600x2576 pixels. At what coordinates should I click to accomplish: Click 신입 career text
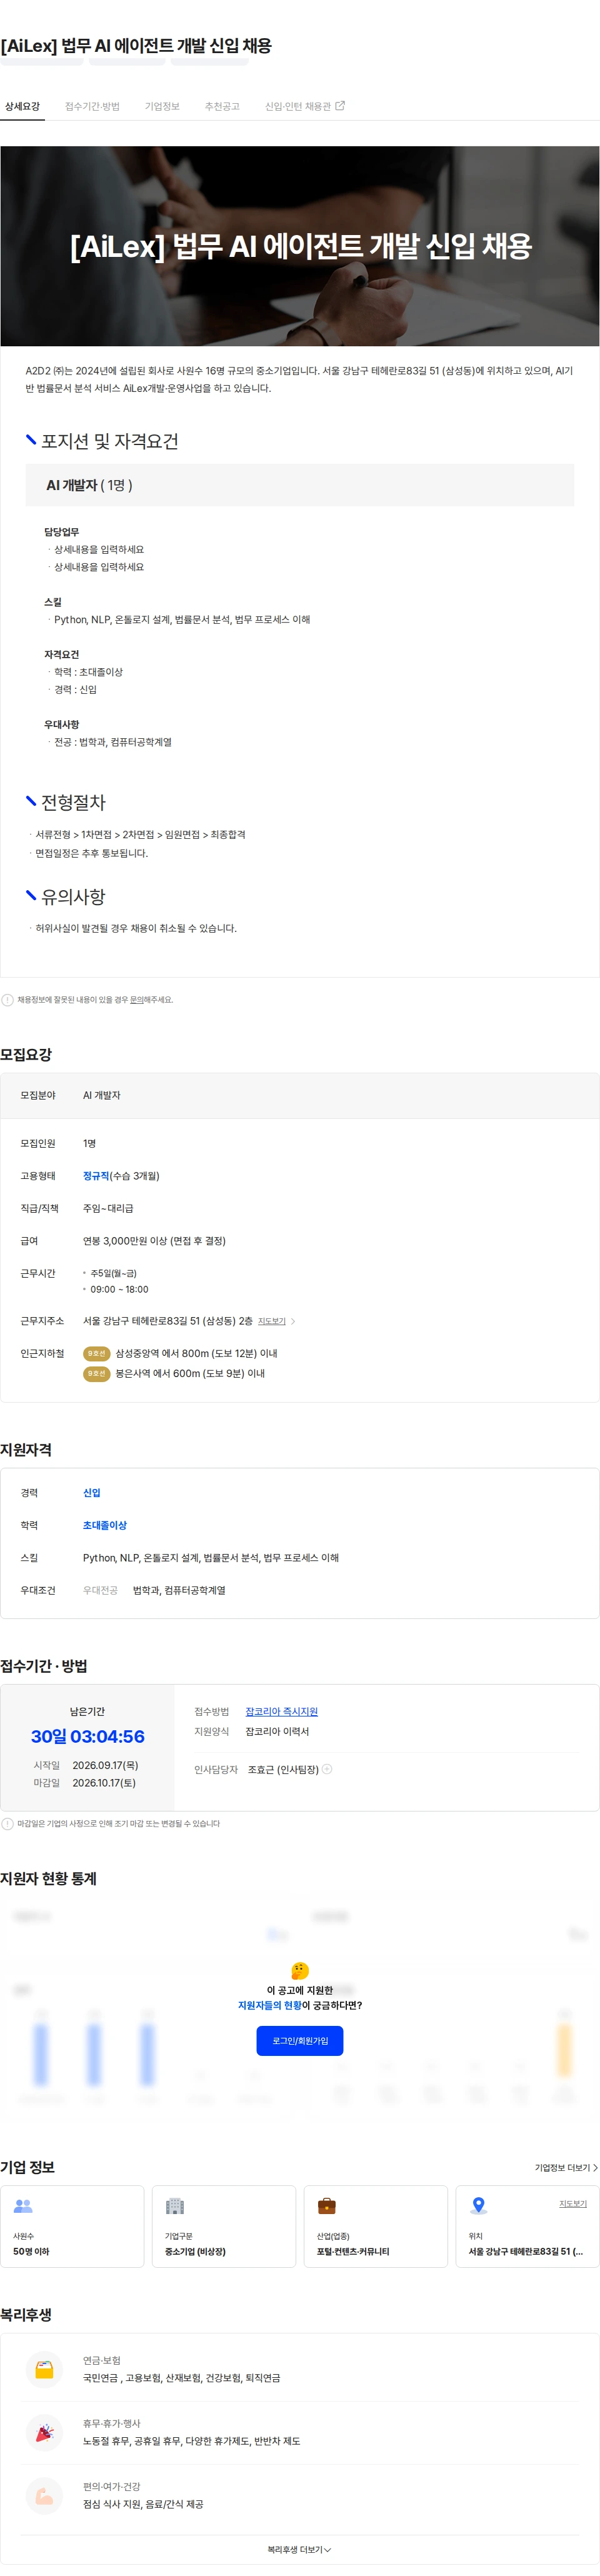coord(92,1492)
